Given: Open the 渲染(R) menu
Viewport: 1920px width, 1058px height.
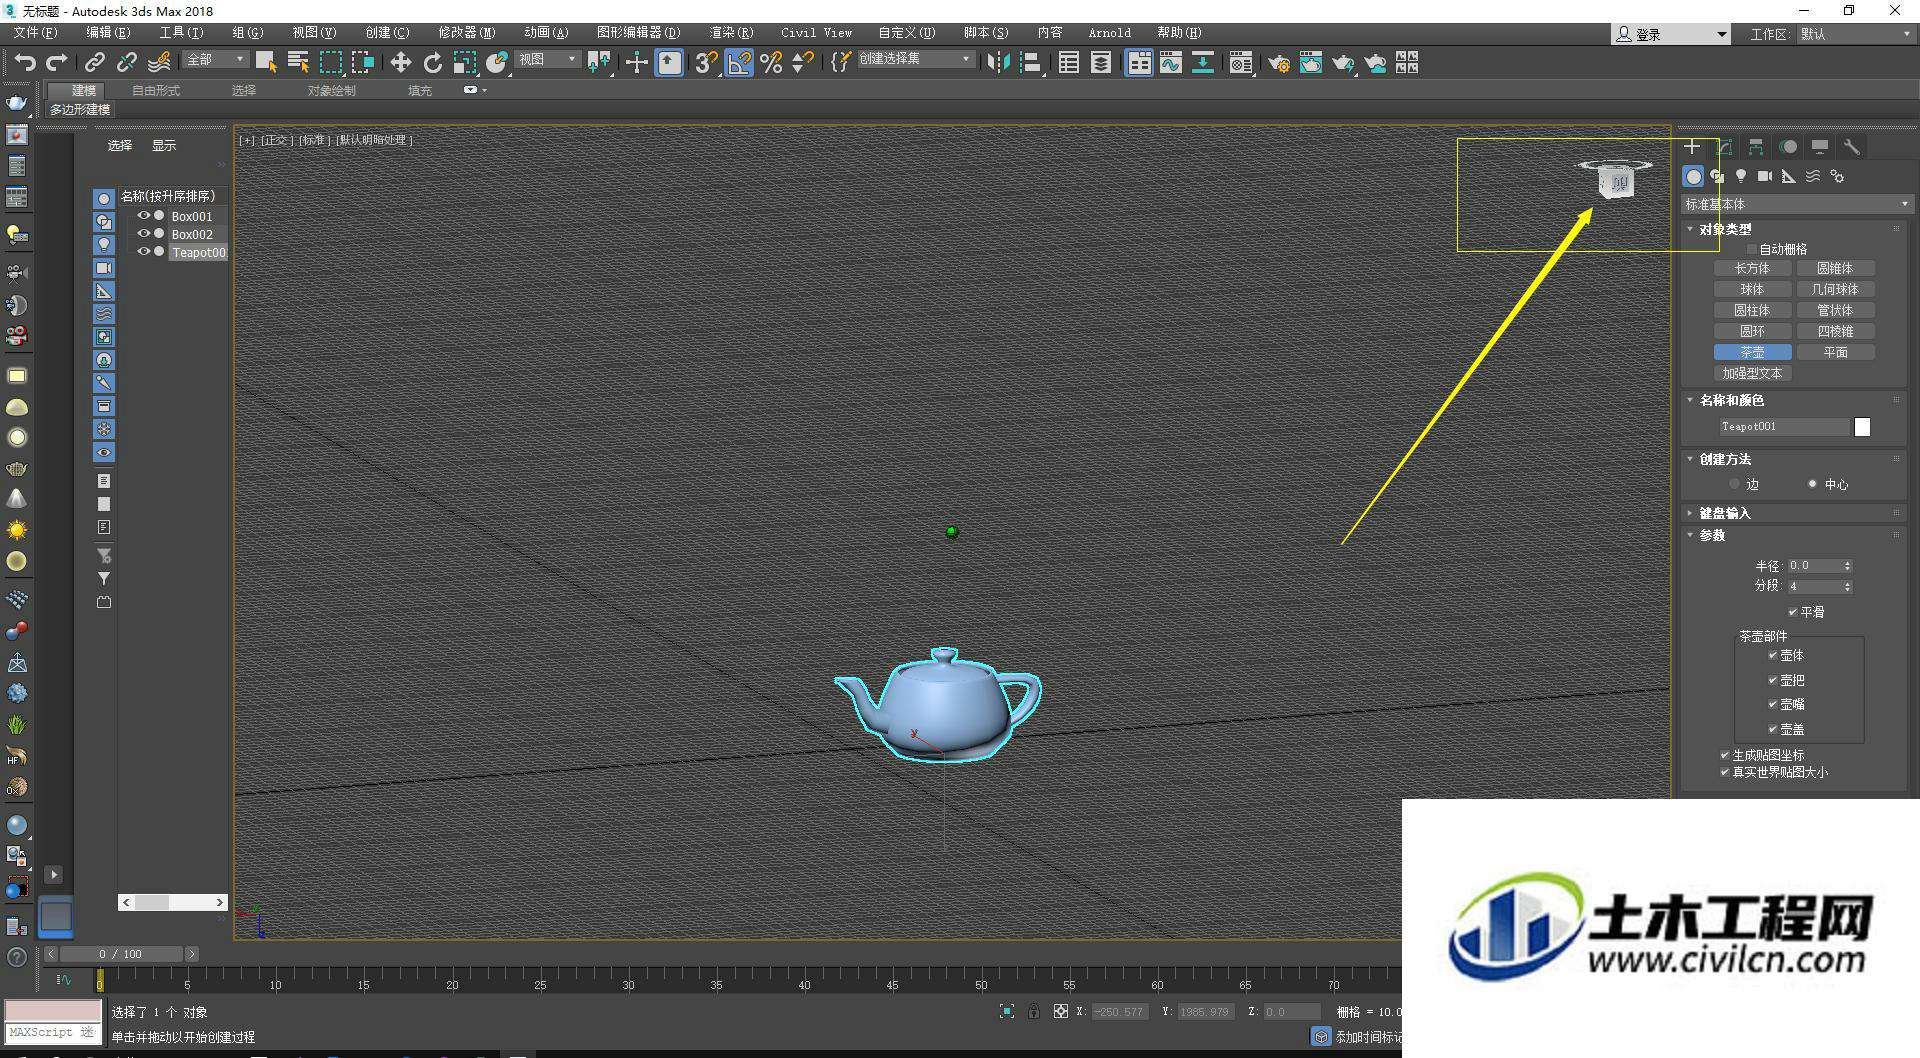Looking at the screenshot, I should tap(731, 33).
